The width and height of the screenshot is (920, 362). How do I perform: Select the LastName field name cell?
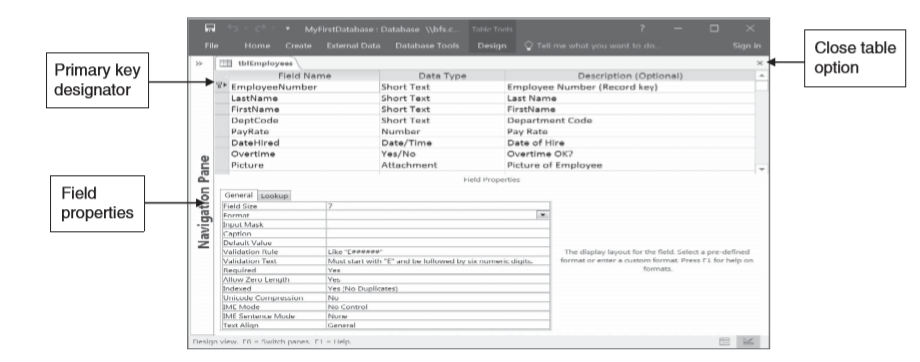click(304, 98)
